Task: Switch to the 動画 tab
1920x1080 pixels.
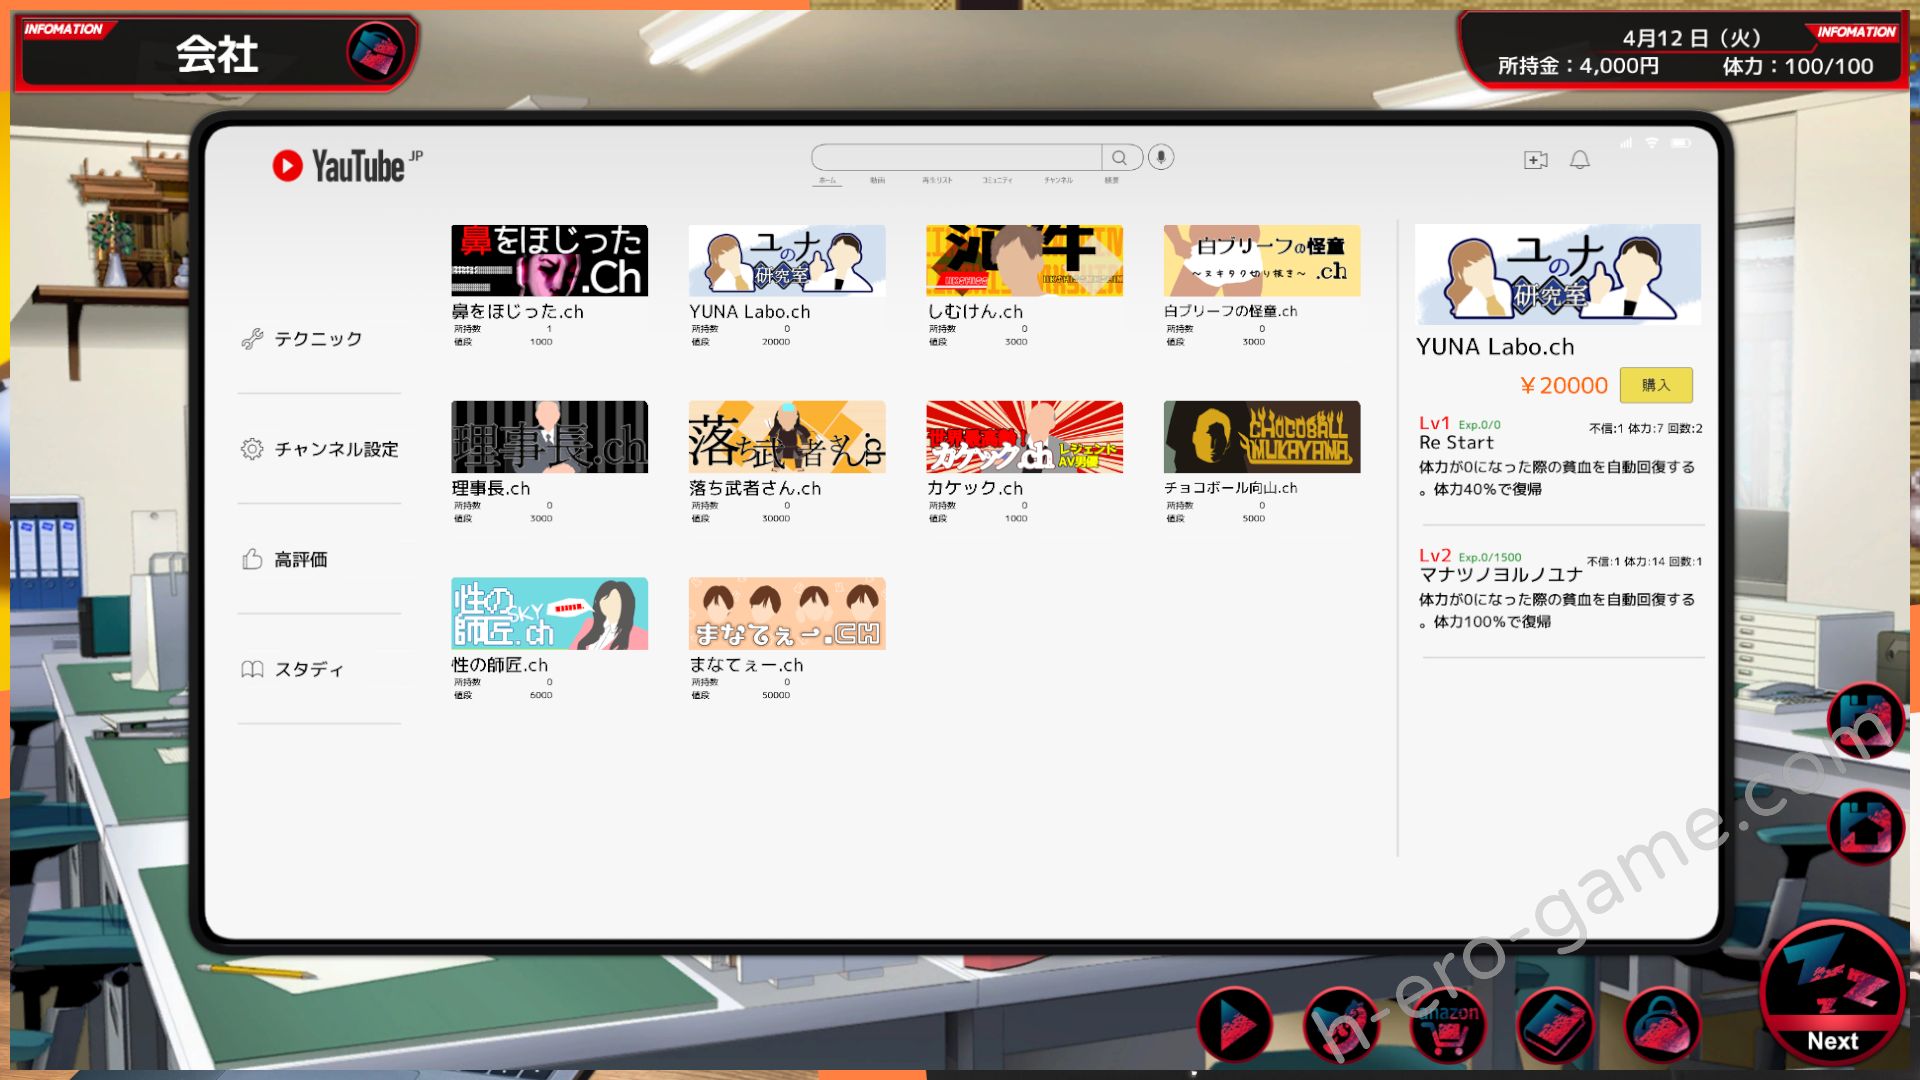Action: click(x=877, y=180)
